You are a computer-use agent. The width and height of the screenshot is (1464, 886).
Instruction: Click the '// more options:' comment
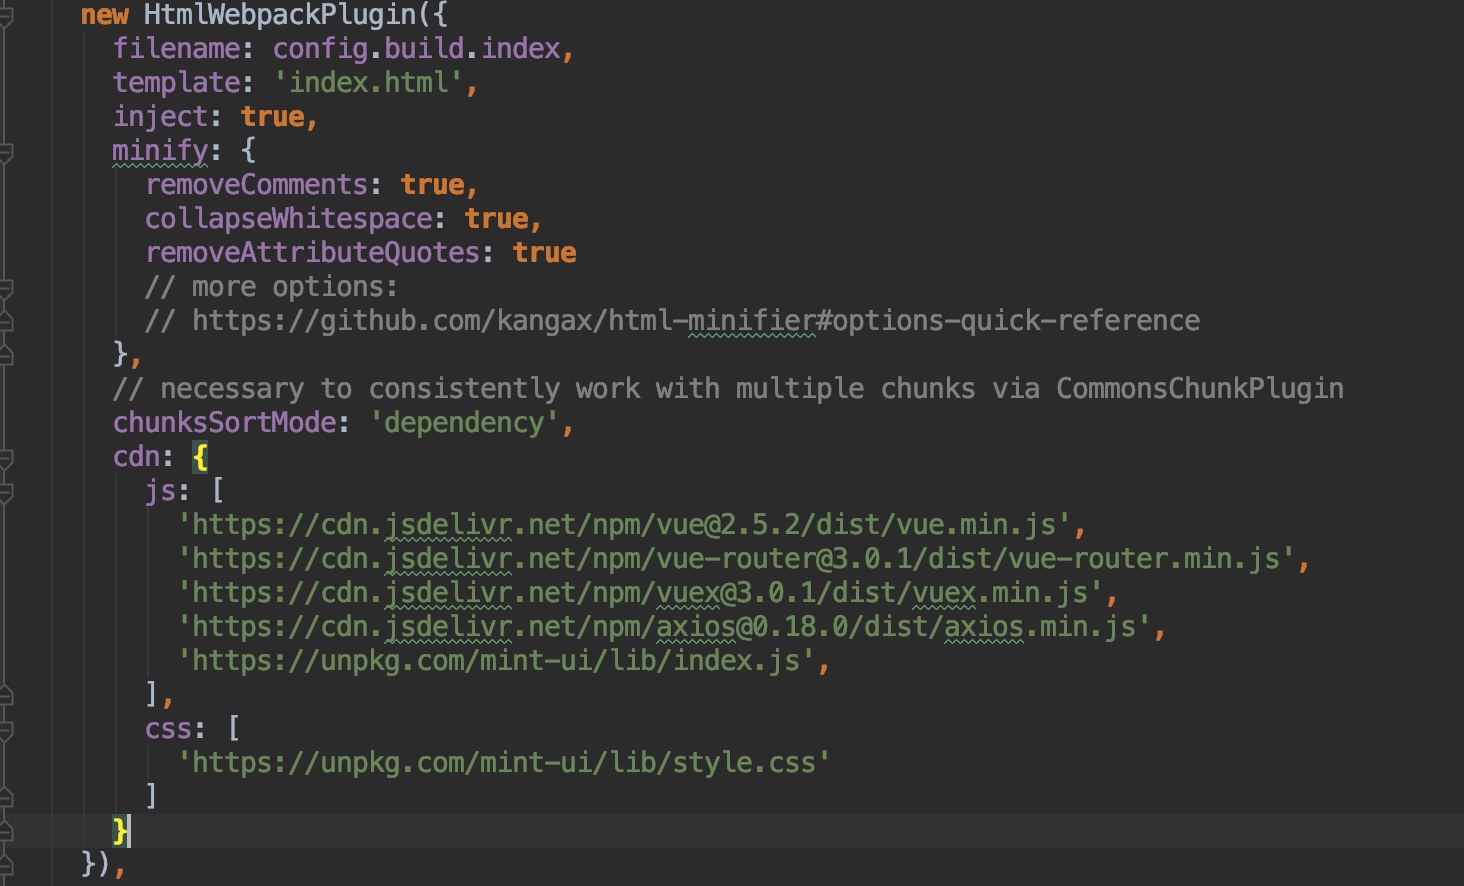271,287
